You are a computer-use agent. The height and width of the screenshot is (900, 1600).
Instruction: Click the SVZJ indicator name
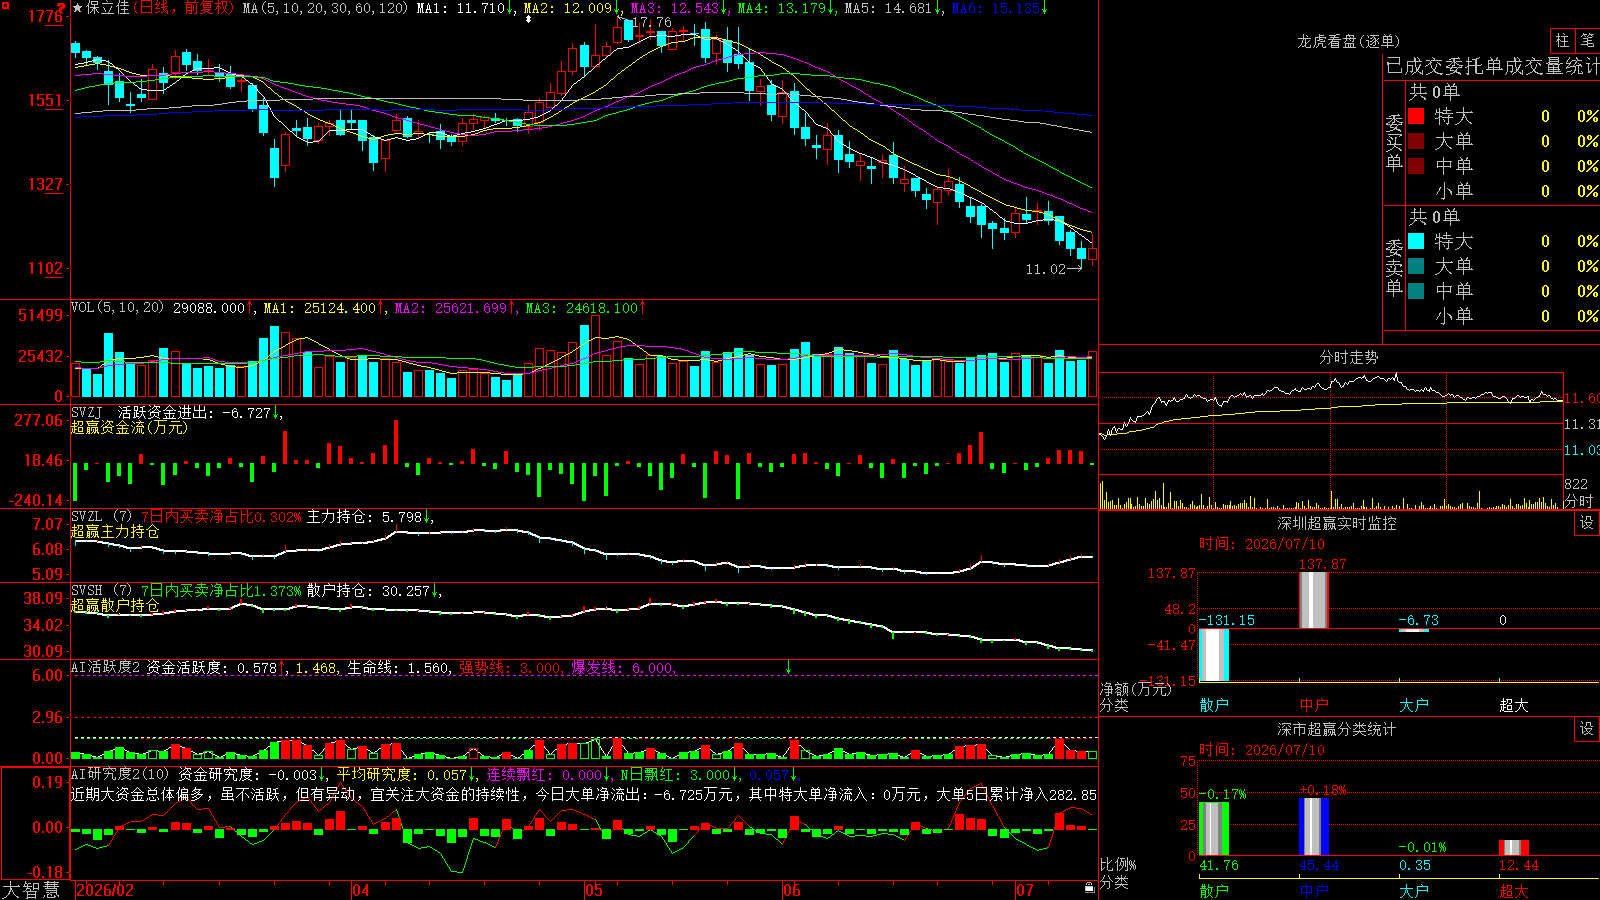point(87,412)
